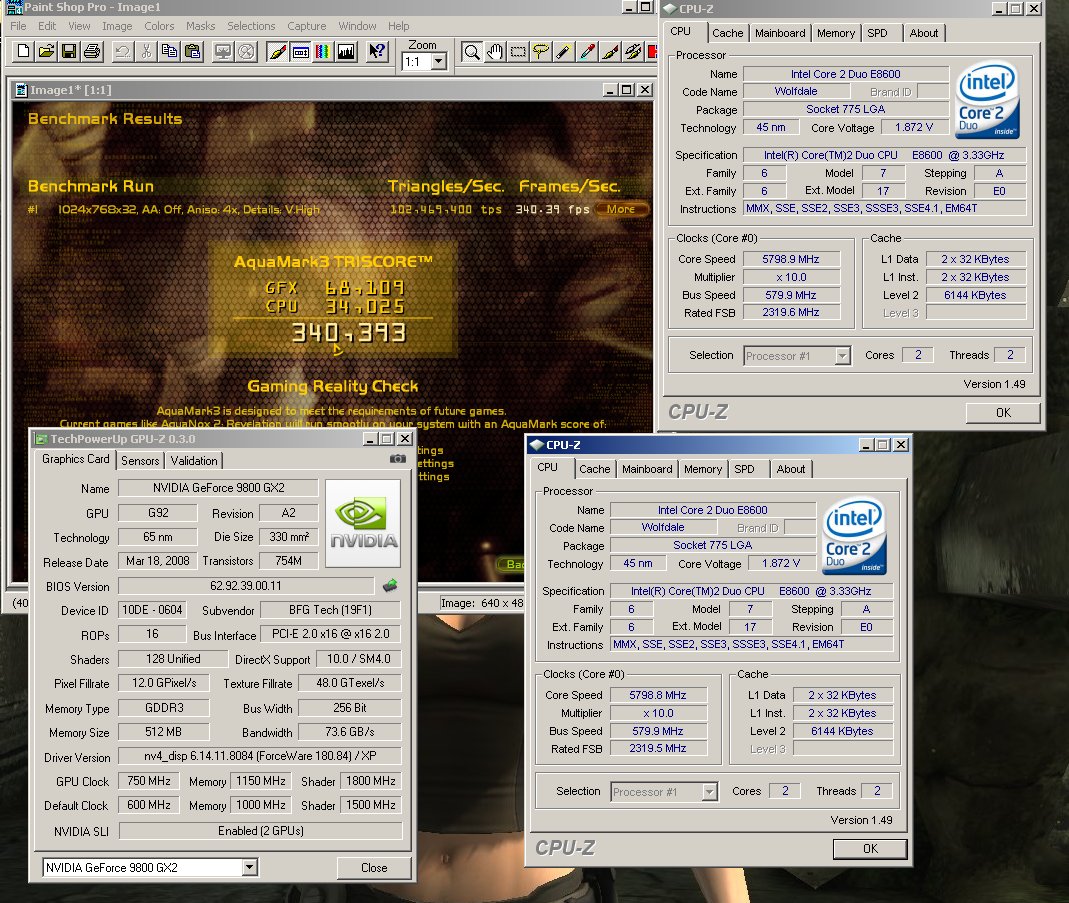Click the New image icon in Paint Shop Pro

[23, 51]
